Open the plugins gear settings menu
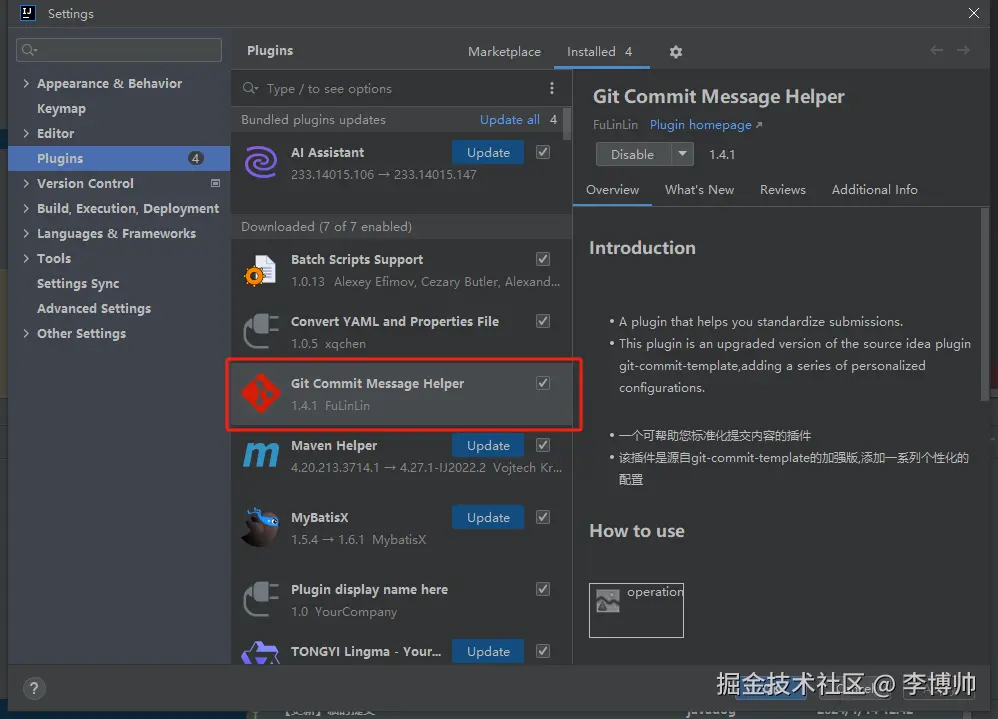This screenshot has width=998, height=719. [x=676, y=52]
